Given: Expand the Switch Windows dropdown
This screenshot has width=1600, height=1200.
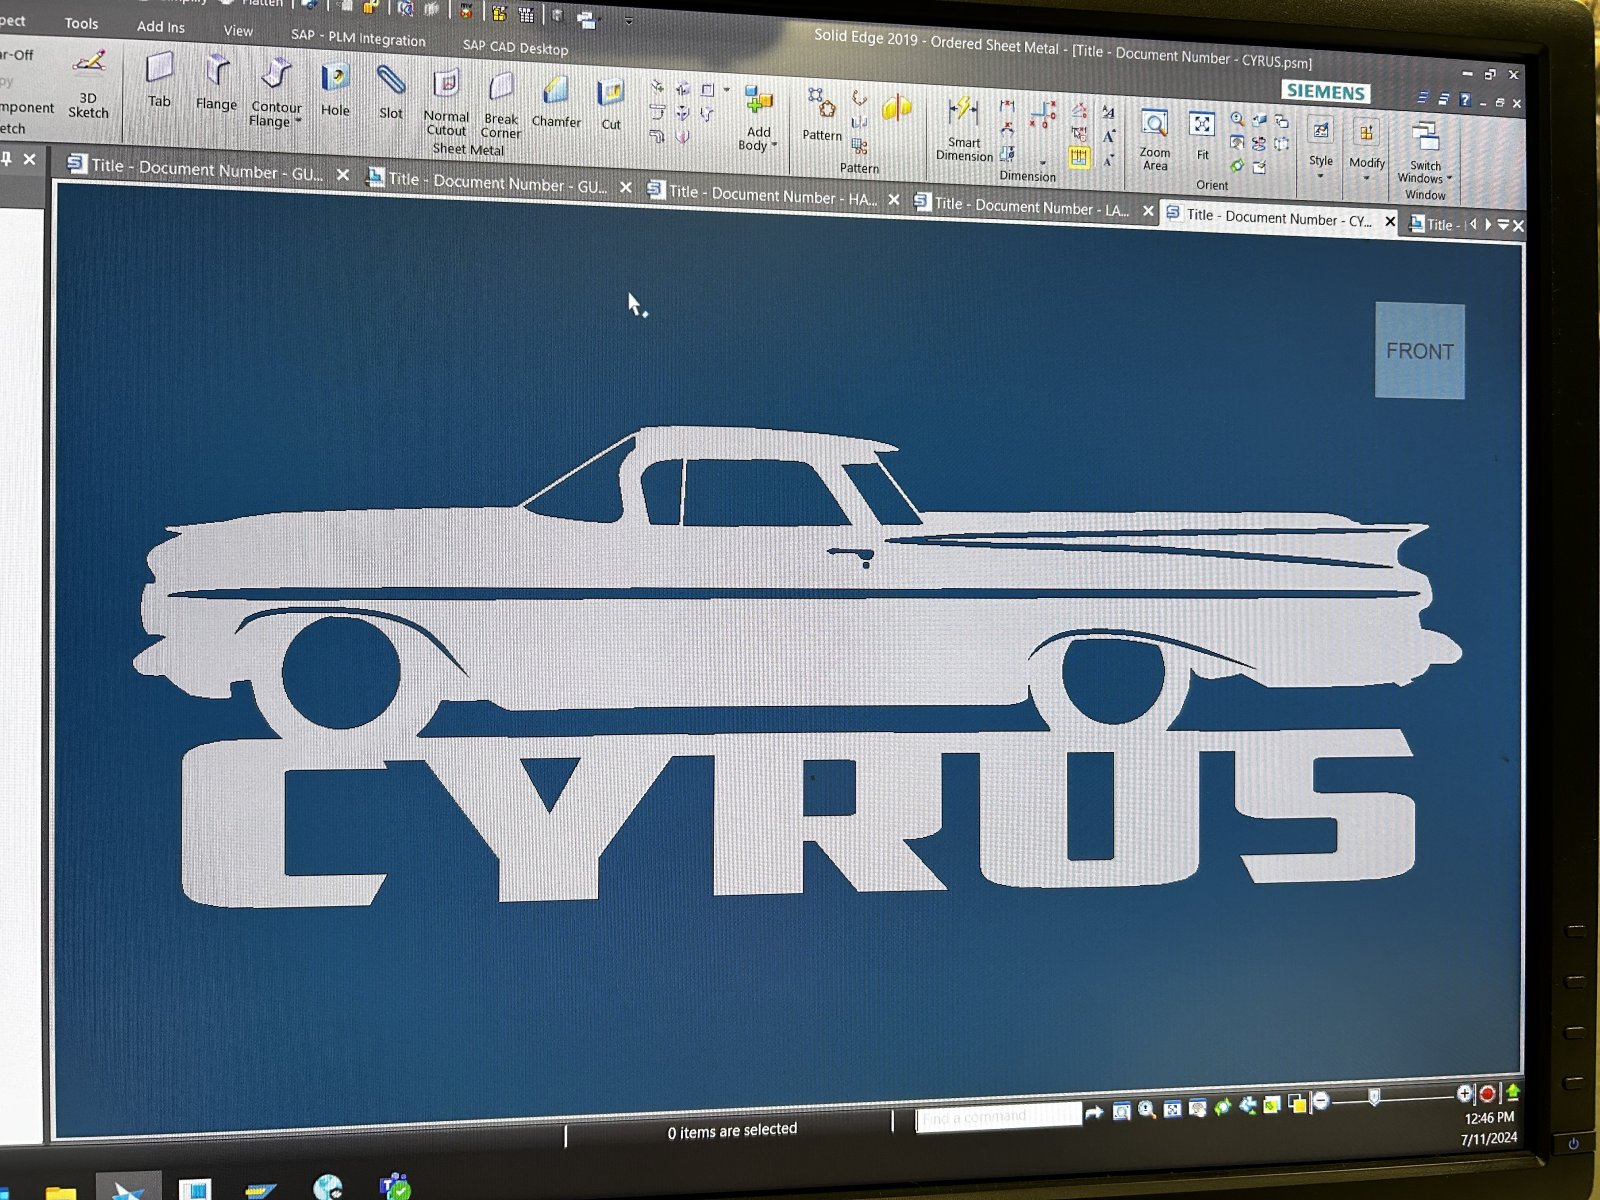Looking at the screenshot, I should coord(1449,179).
